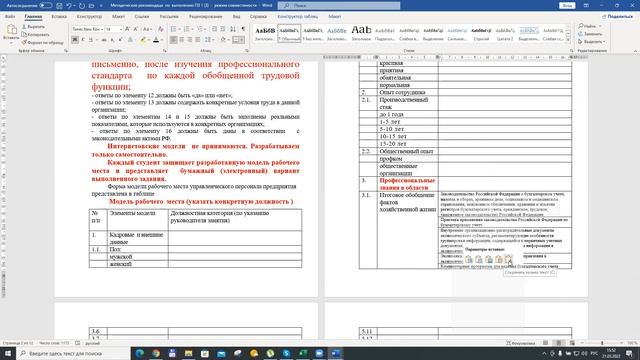
Task: Switch to the Вставка ribbon tab
Action: (59, 16)
